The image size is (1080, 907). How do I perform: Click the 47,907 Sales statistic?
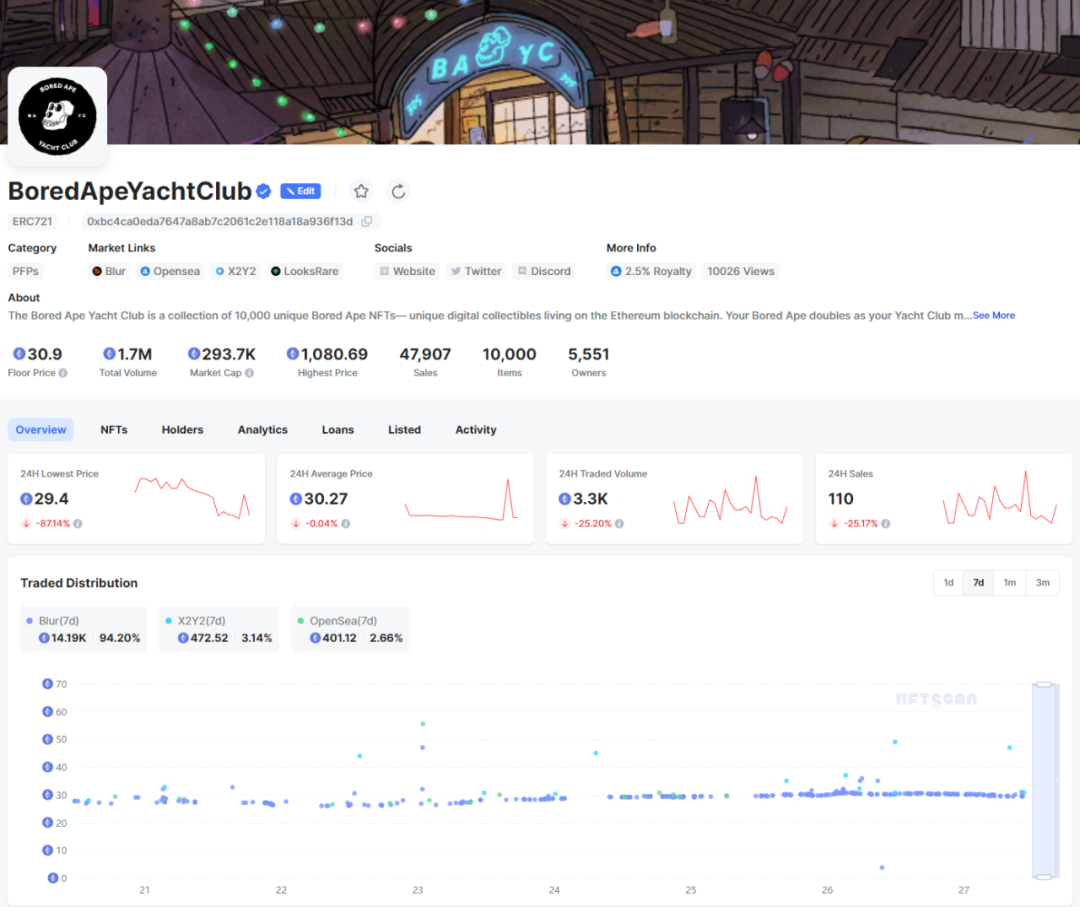tap(425, 362)
